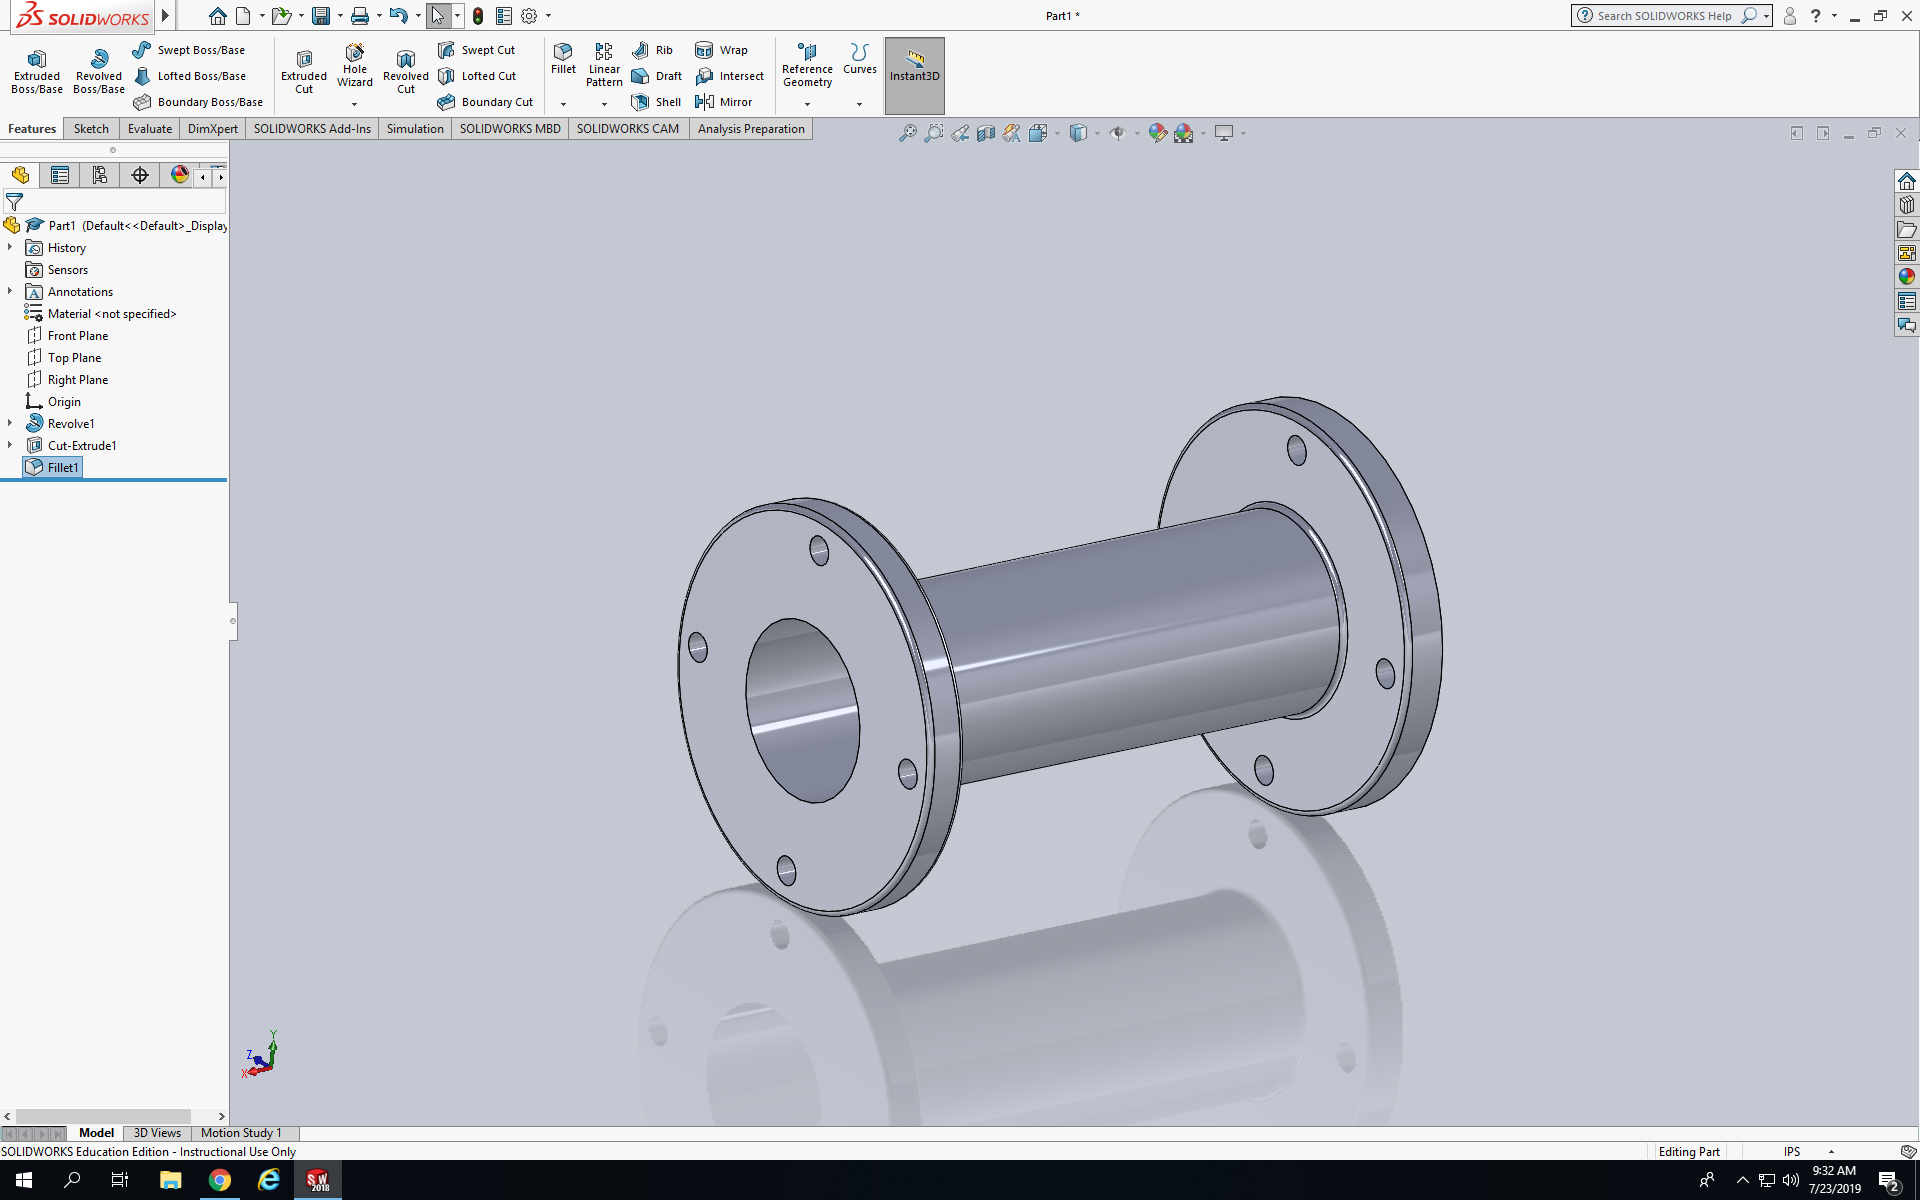Viewport: 1920px width, 1200px height.
Task: Open the ConfigurationManager tab icon
Action: tap(100, 175)
